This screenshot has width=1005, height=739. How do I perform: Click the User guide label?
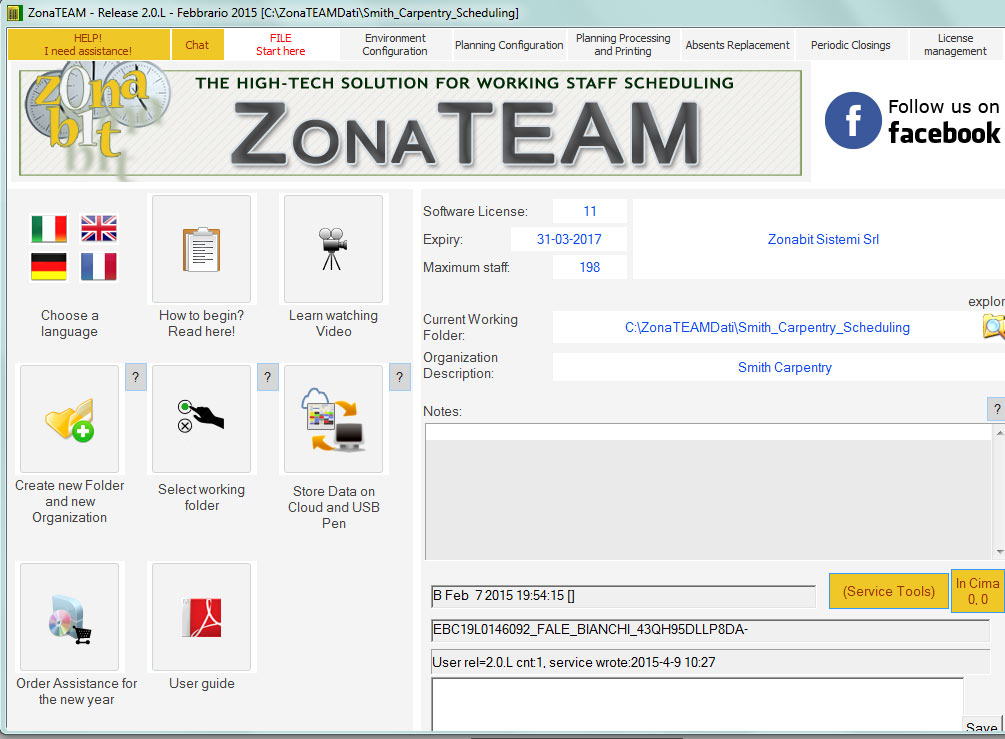201,683
